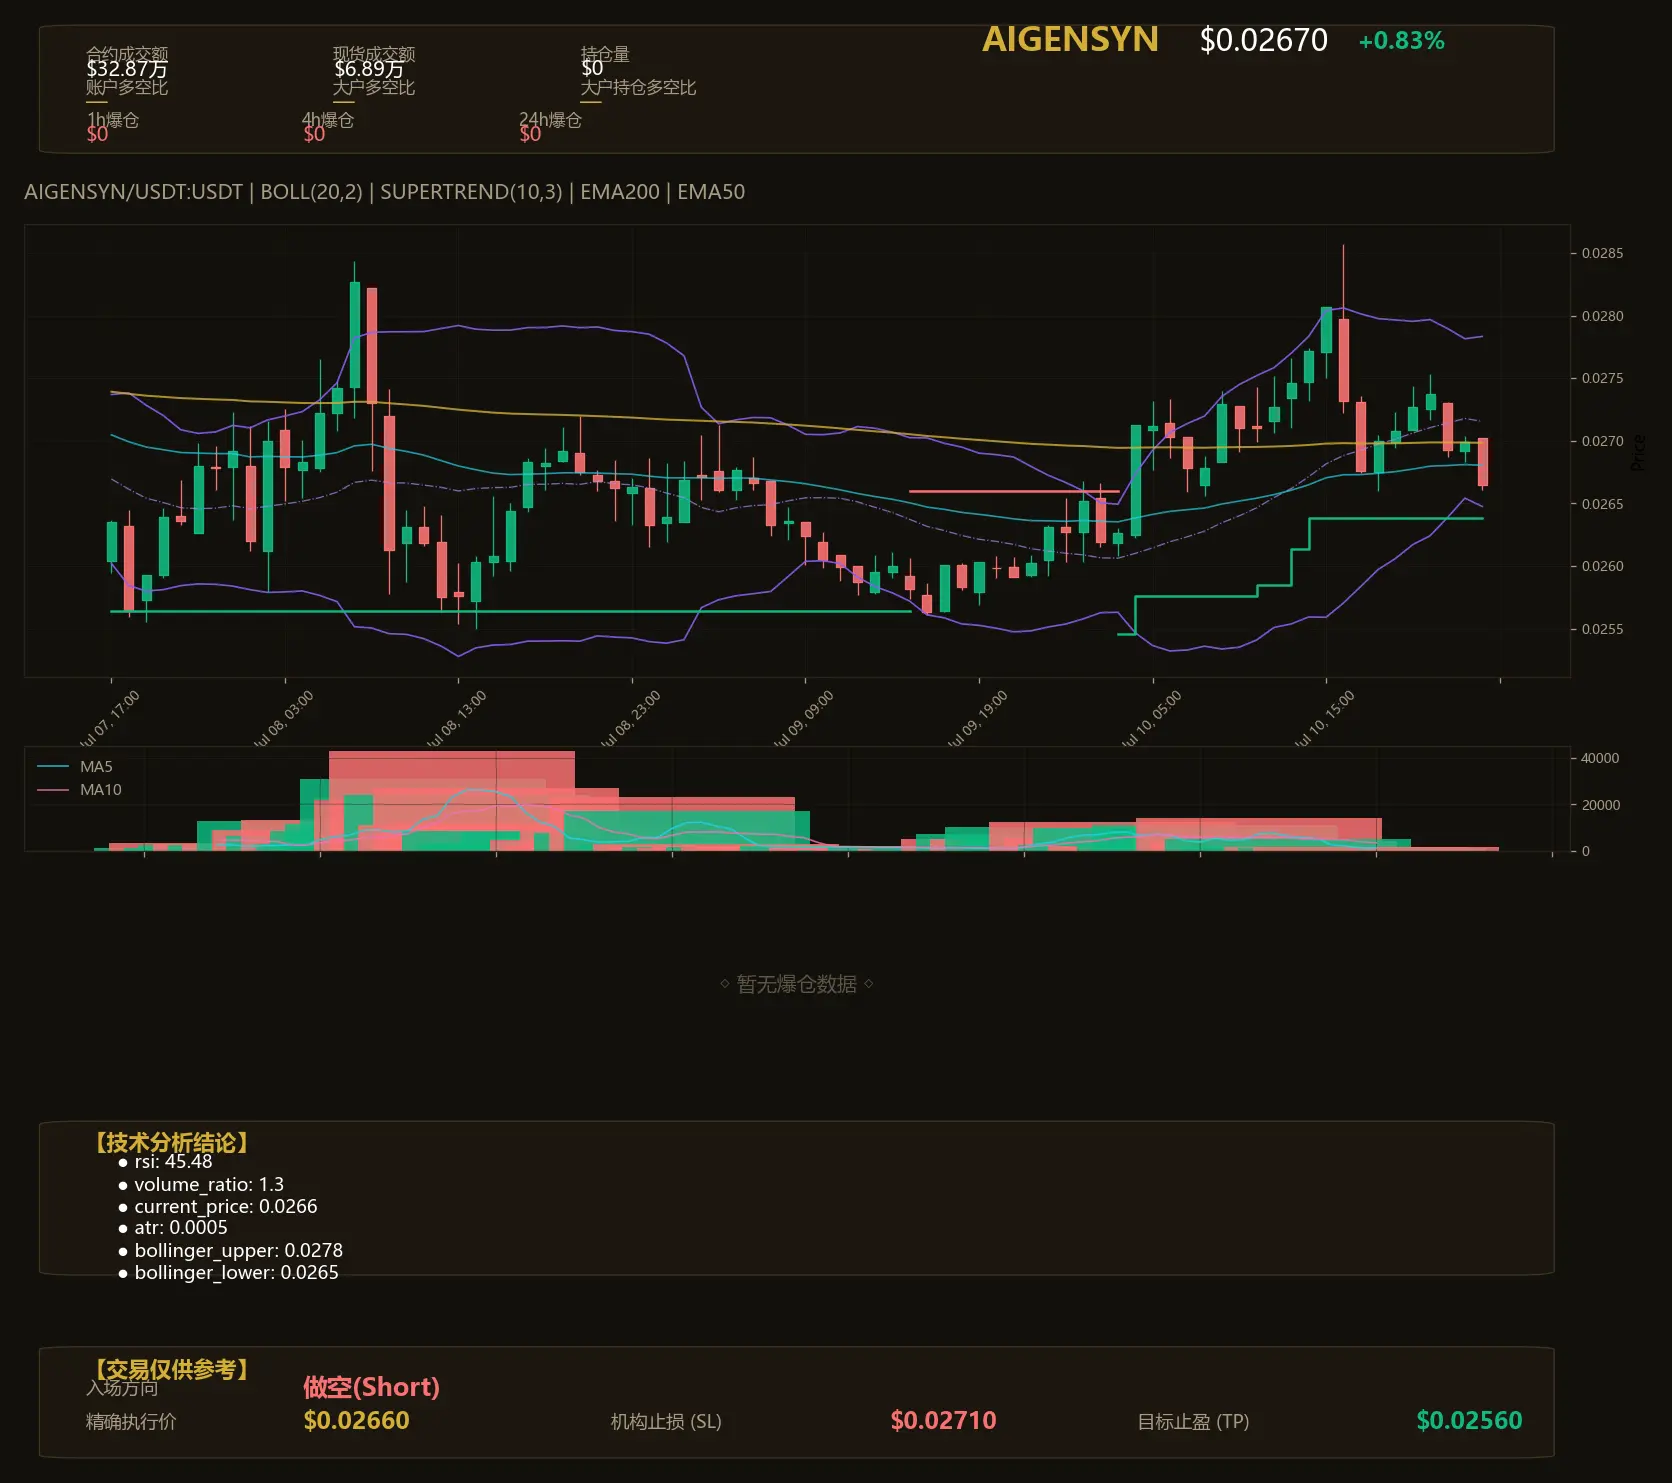
Task: Click the 40000 volume axis label
Action: pos(1600,758)
